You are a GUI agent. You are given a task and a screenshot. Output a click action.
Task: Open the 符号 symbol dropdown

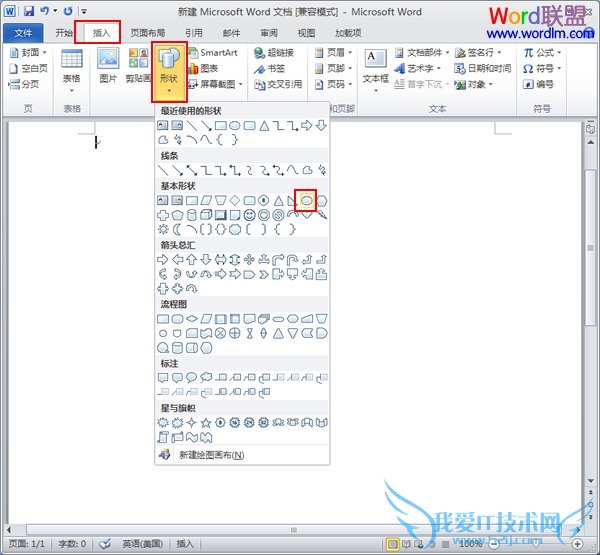point(542,68)
